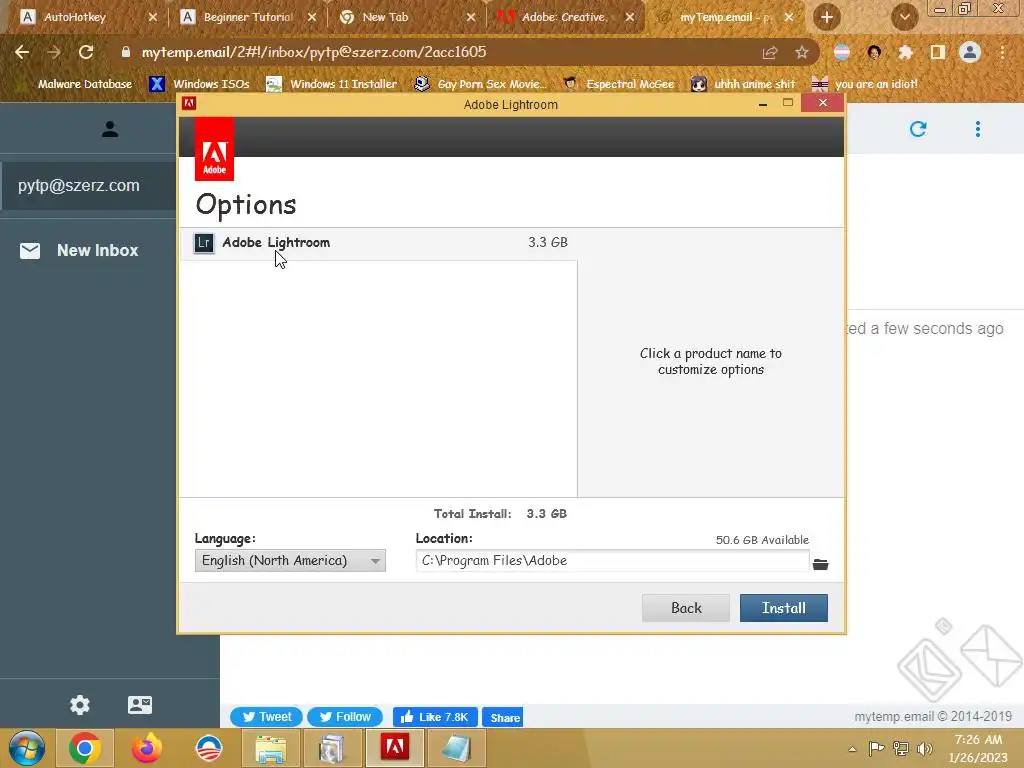Bookmark this page with the star icon
Image resolution: width=1024 pixels, height=768 pixels.
[802, 52]
